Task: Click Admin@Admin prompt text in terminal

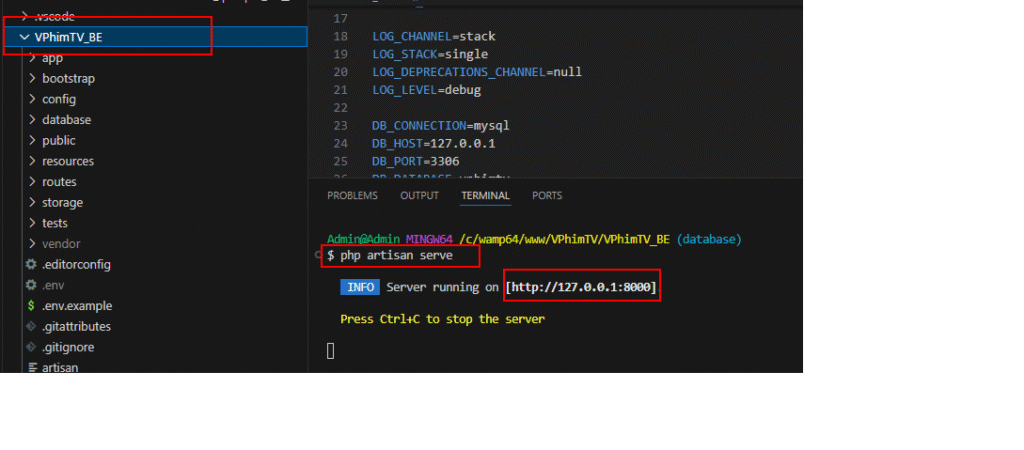Action: [x=363, y=240]
